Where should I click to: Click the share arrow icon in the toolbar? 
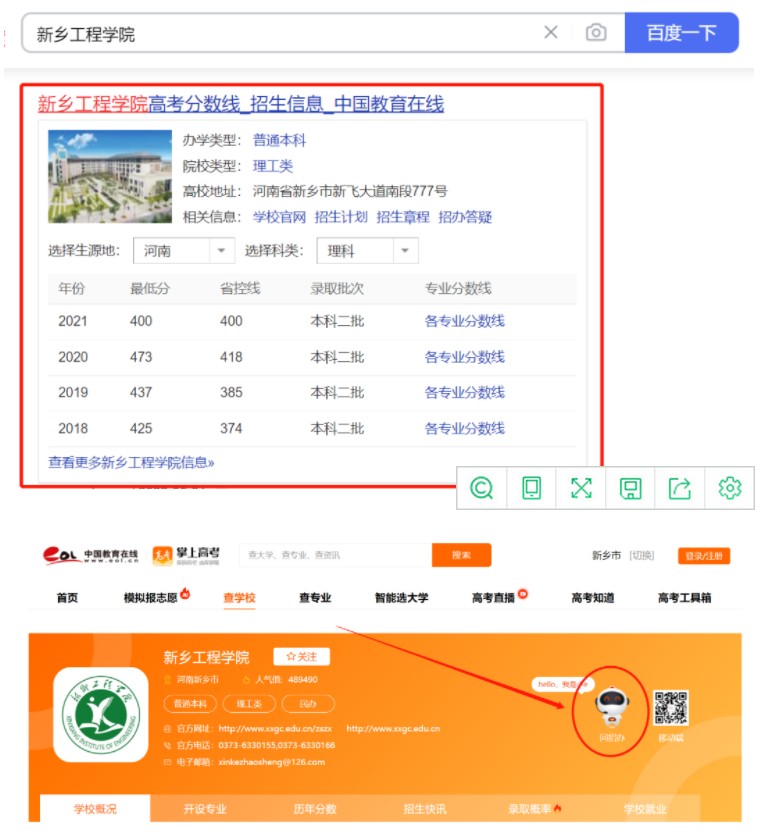point(680,488)
